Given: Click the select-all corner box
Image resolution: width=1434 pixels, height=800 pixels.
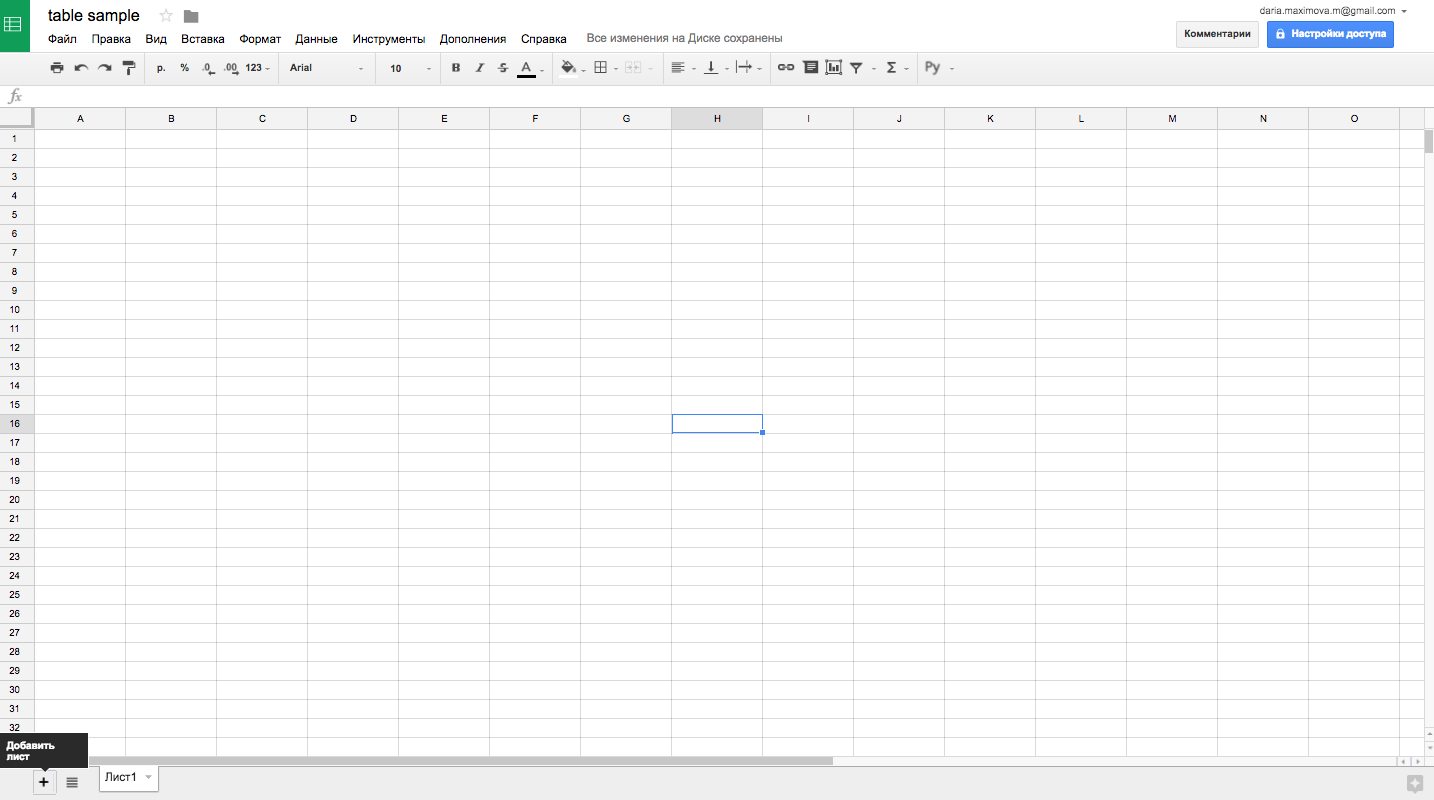Looking at the screenshot, I should (x=16, y=119).
